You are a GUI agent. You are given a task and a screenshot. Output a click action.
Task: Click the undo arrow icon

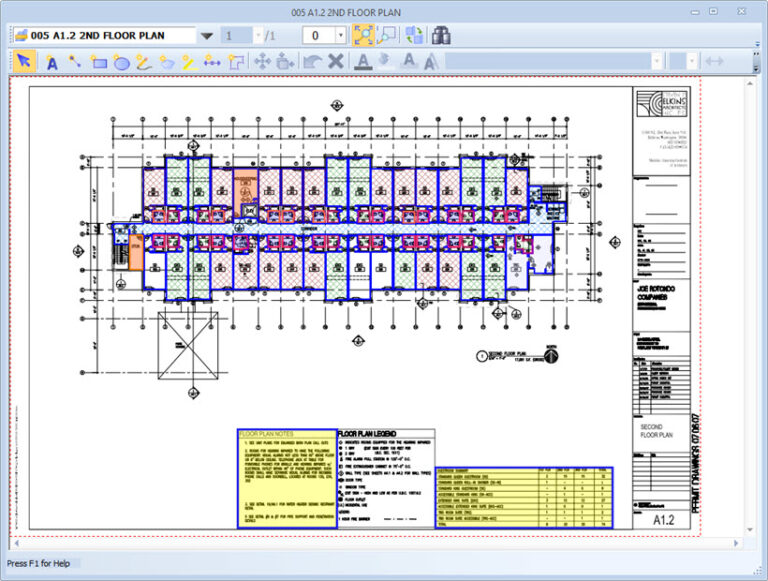point(312,62)
